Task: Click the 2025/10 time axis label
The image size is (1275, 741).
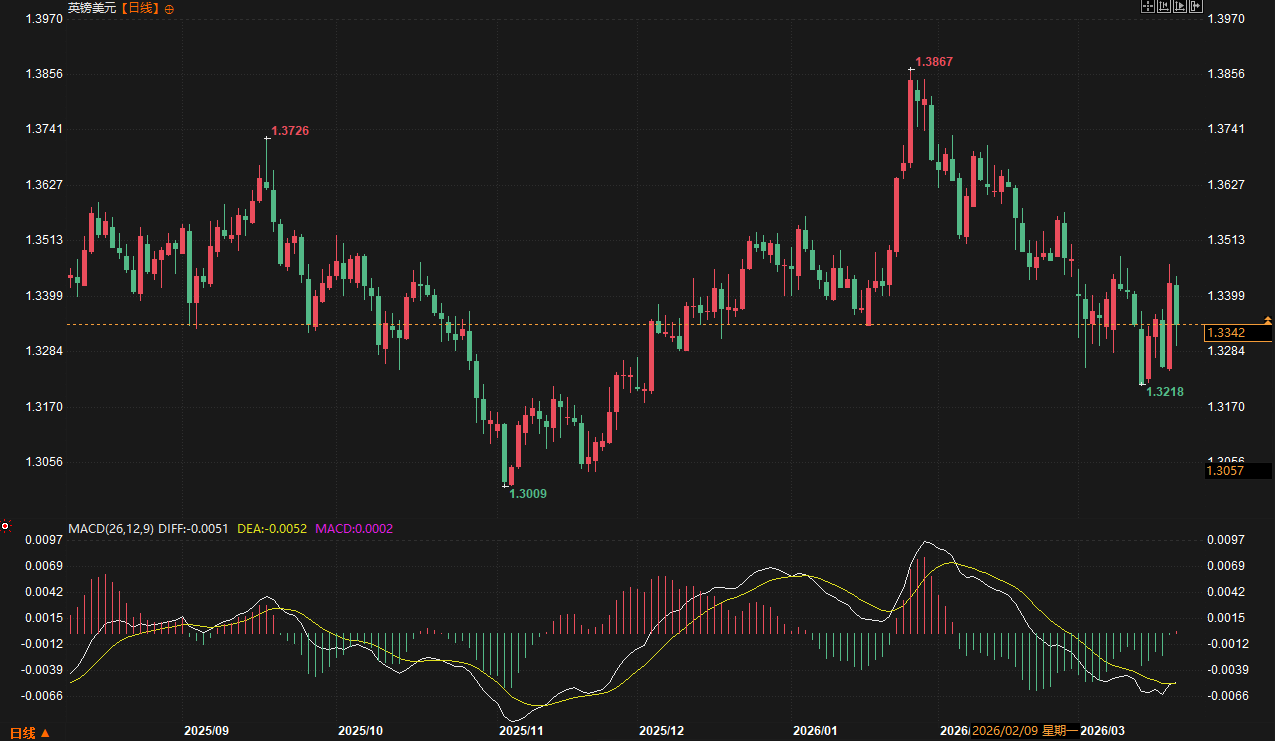Action: (x=360, y=731)
